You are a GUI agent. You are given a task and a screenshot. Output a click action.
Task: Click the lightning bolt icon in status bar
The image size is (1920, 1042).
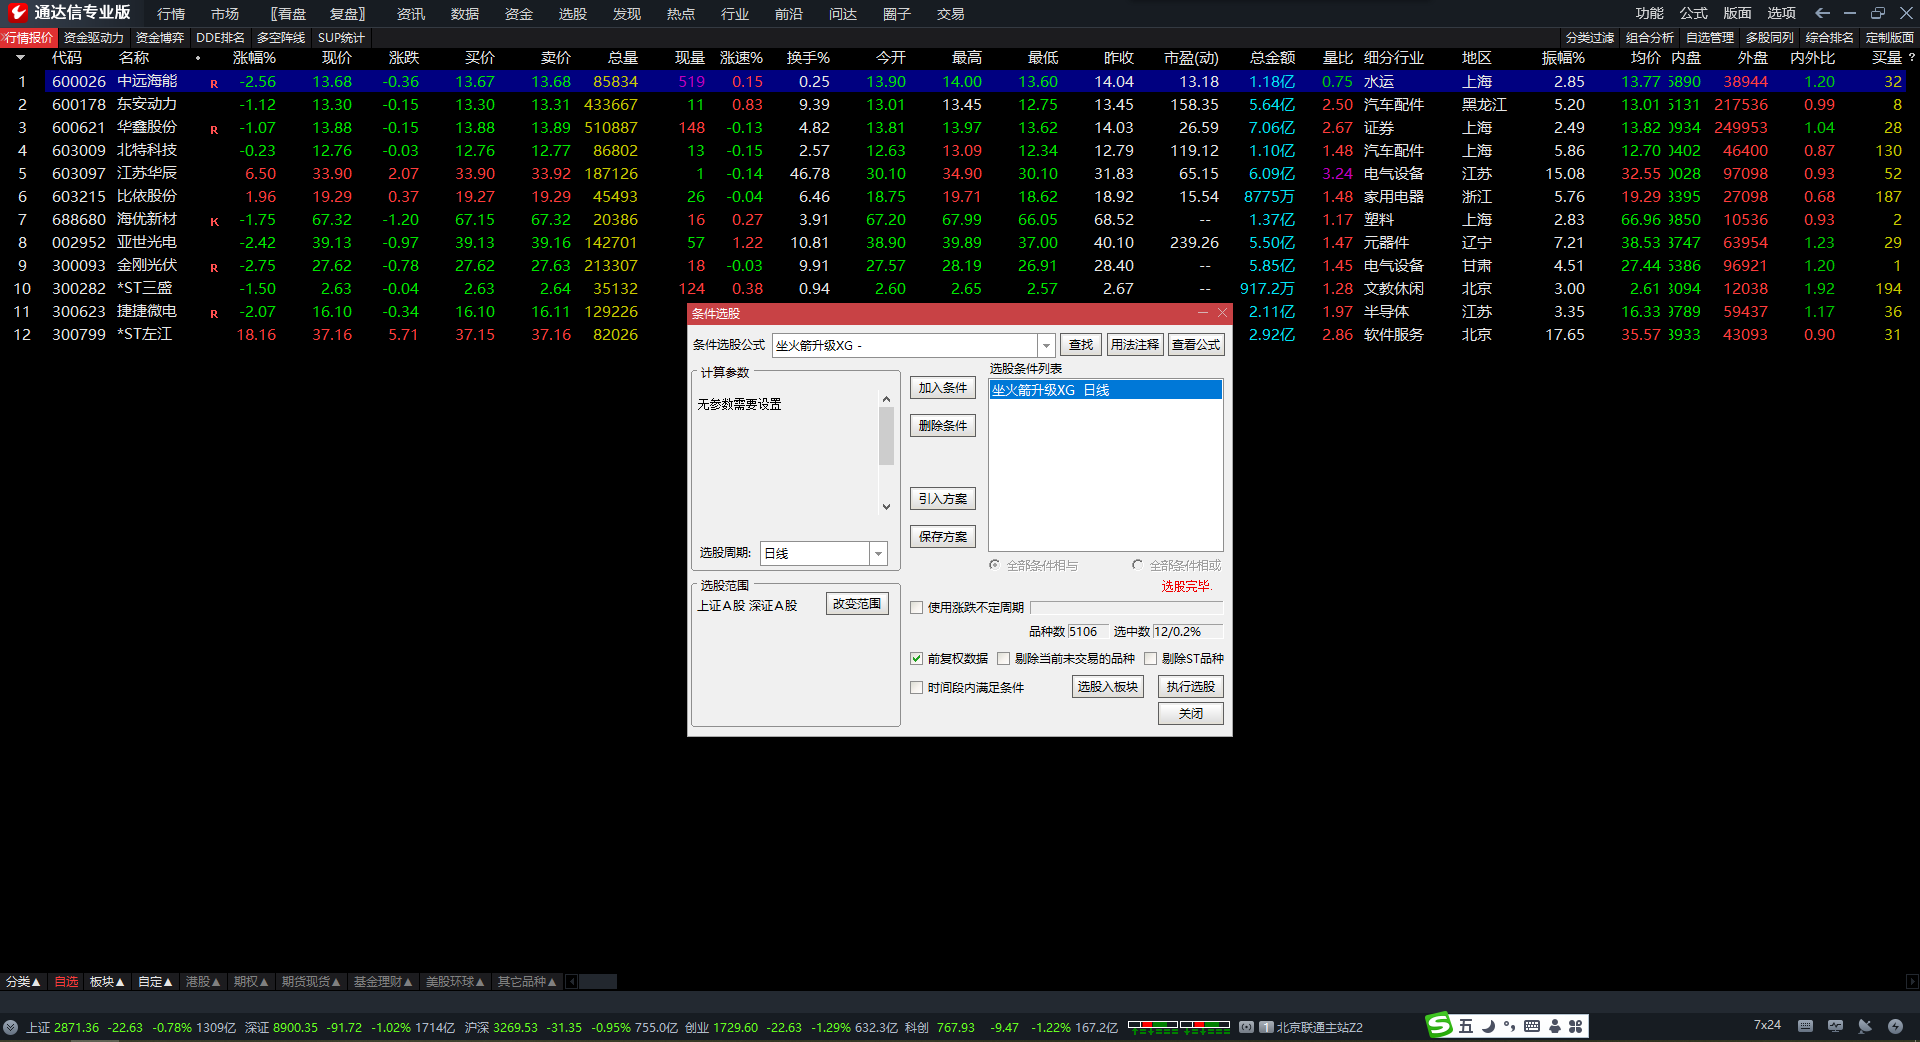coord(1895,1026)
